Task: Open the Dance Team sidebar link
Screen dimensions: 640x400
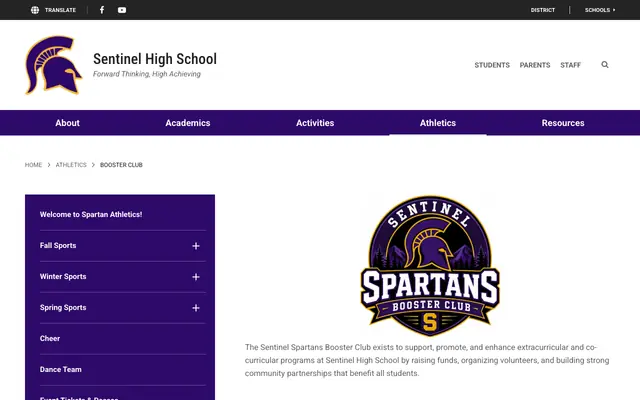Action: pyautogui.click(x=61, y=369)
